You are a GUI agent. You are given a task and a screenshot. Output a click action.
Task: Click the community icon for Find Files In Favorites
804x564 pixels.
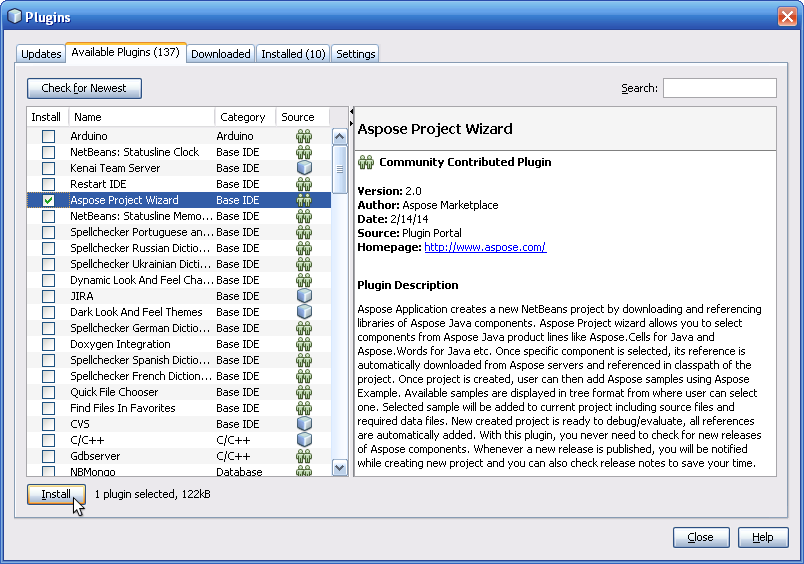[x=304, y=408]
